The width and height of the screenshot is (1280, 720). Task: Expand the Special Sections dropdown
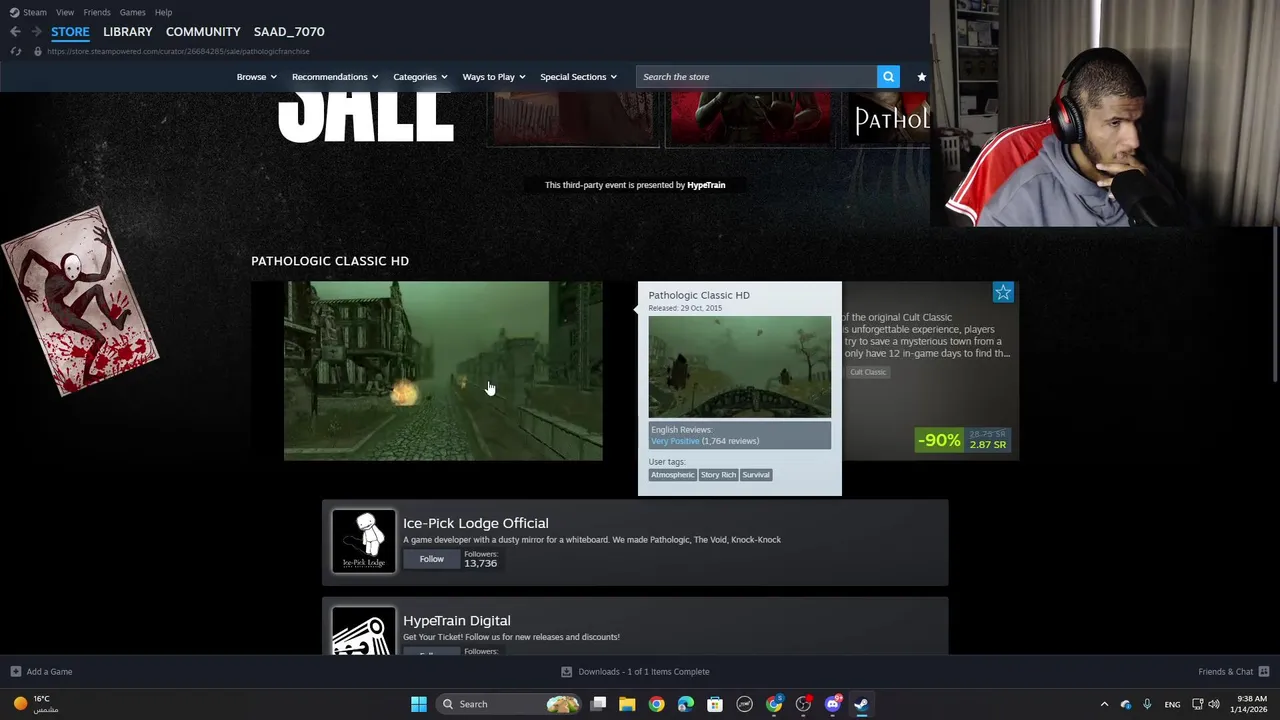point(578,77)
